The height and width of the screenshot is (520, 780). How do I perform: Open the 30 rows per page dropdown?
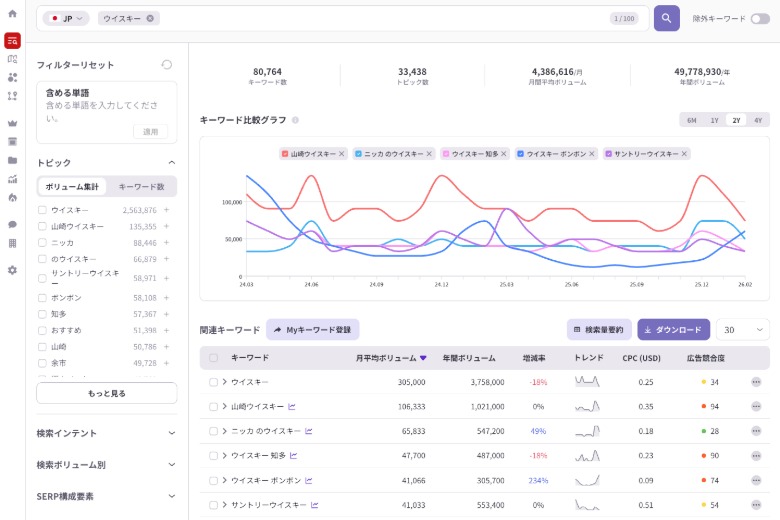742,329
